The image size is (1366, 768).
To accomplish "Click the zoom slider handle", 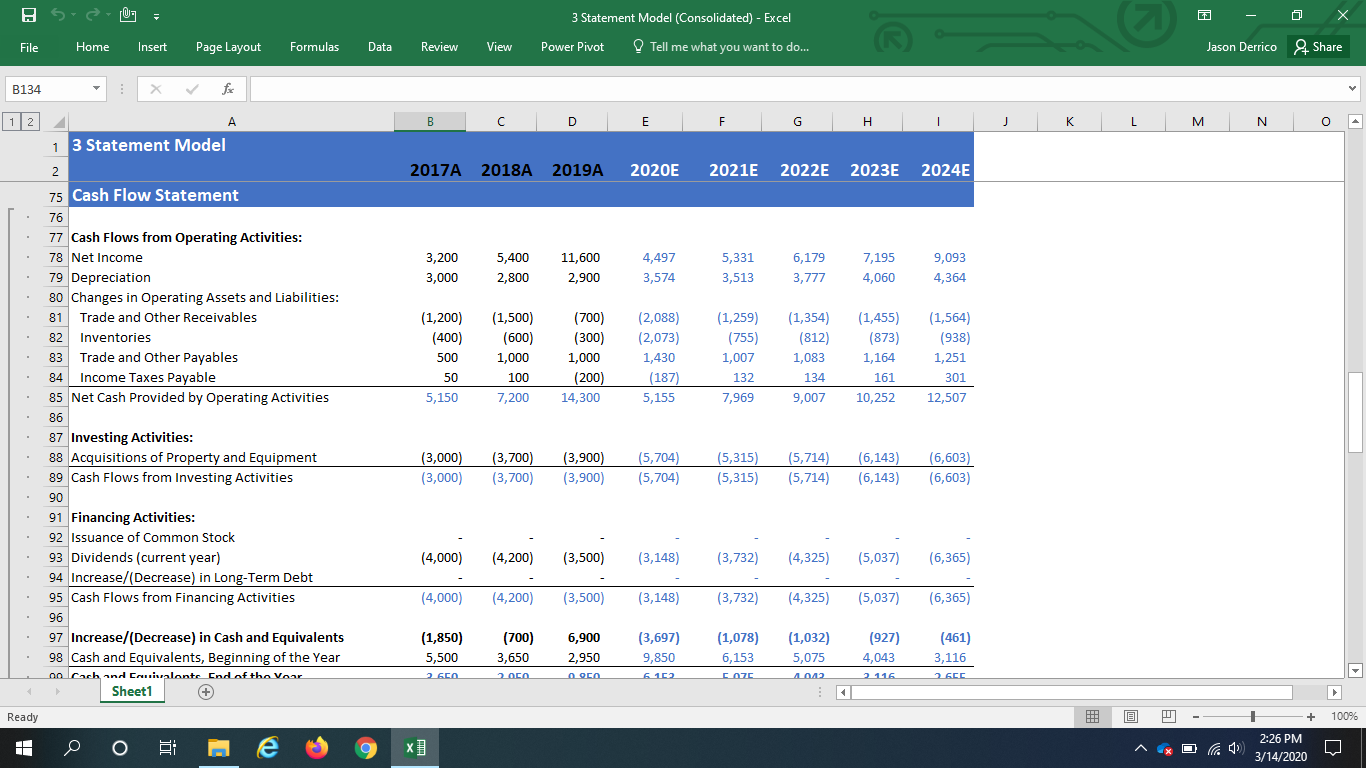I will pos(1253,717).
